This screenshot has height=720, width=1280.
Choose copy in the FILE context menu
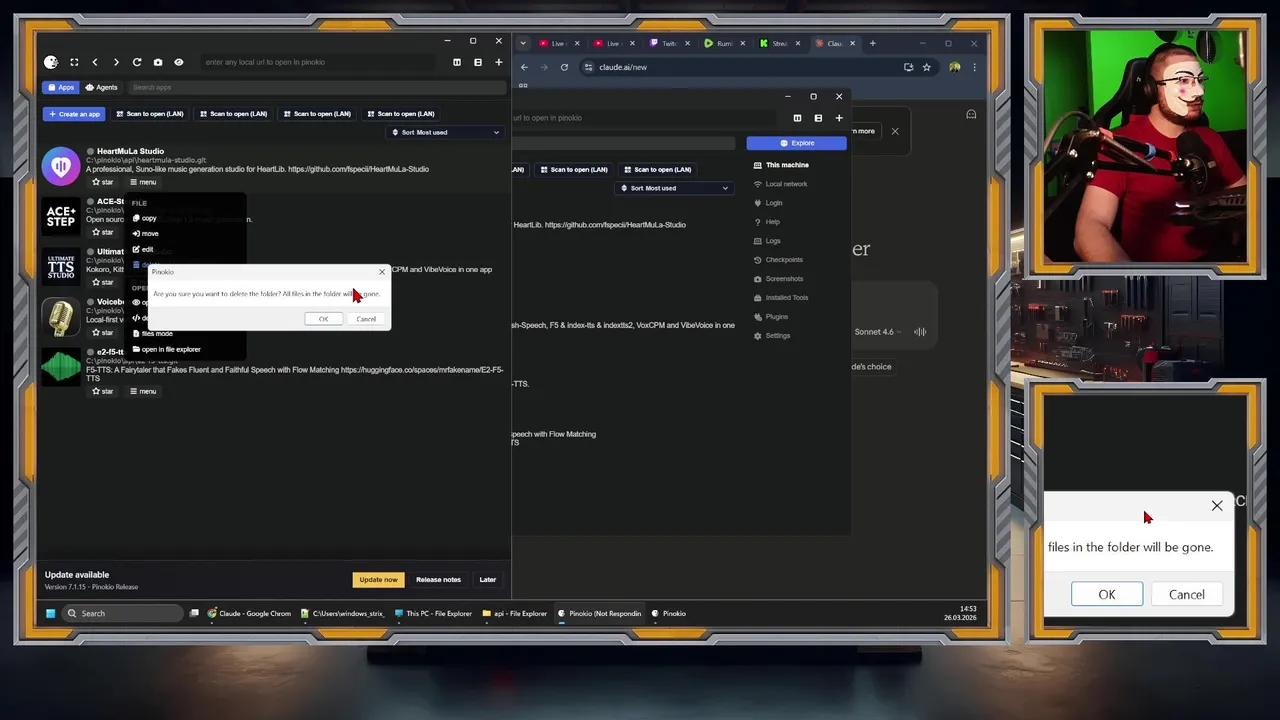[145, 218]
